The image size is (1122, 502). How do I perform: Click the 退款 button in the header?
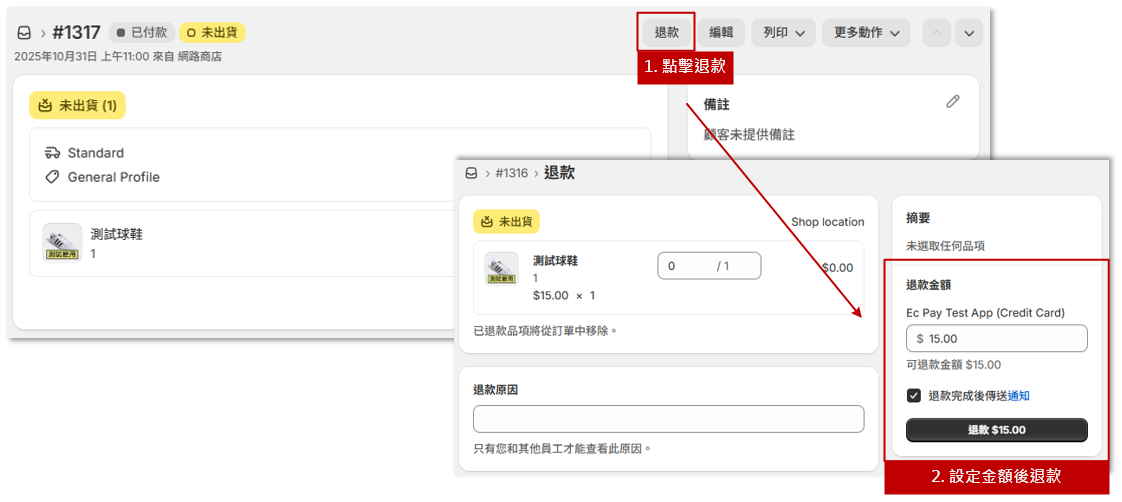(666, 33)
